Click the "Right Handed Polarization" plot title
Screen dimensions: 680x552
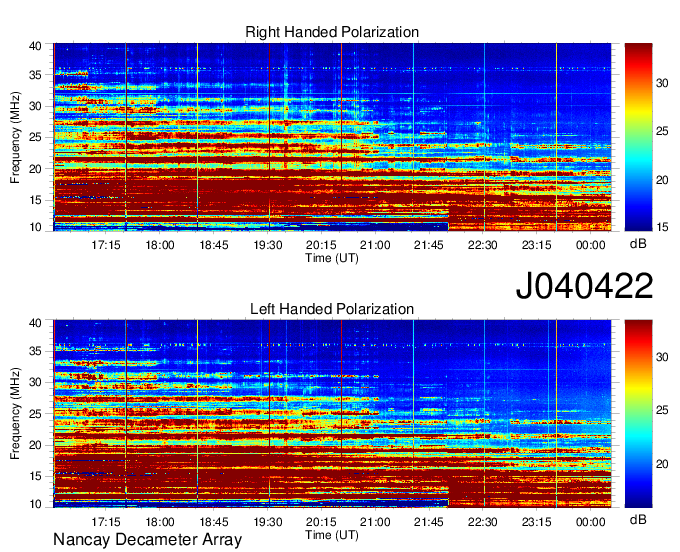click(x=332, y=32)
